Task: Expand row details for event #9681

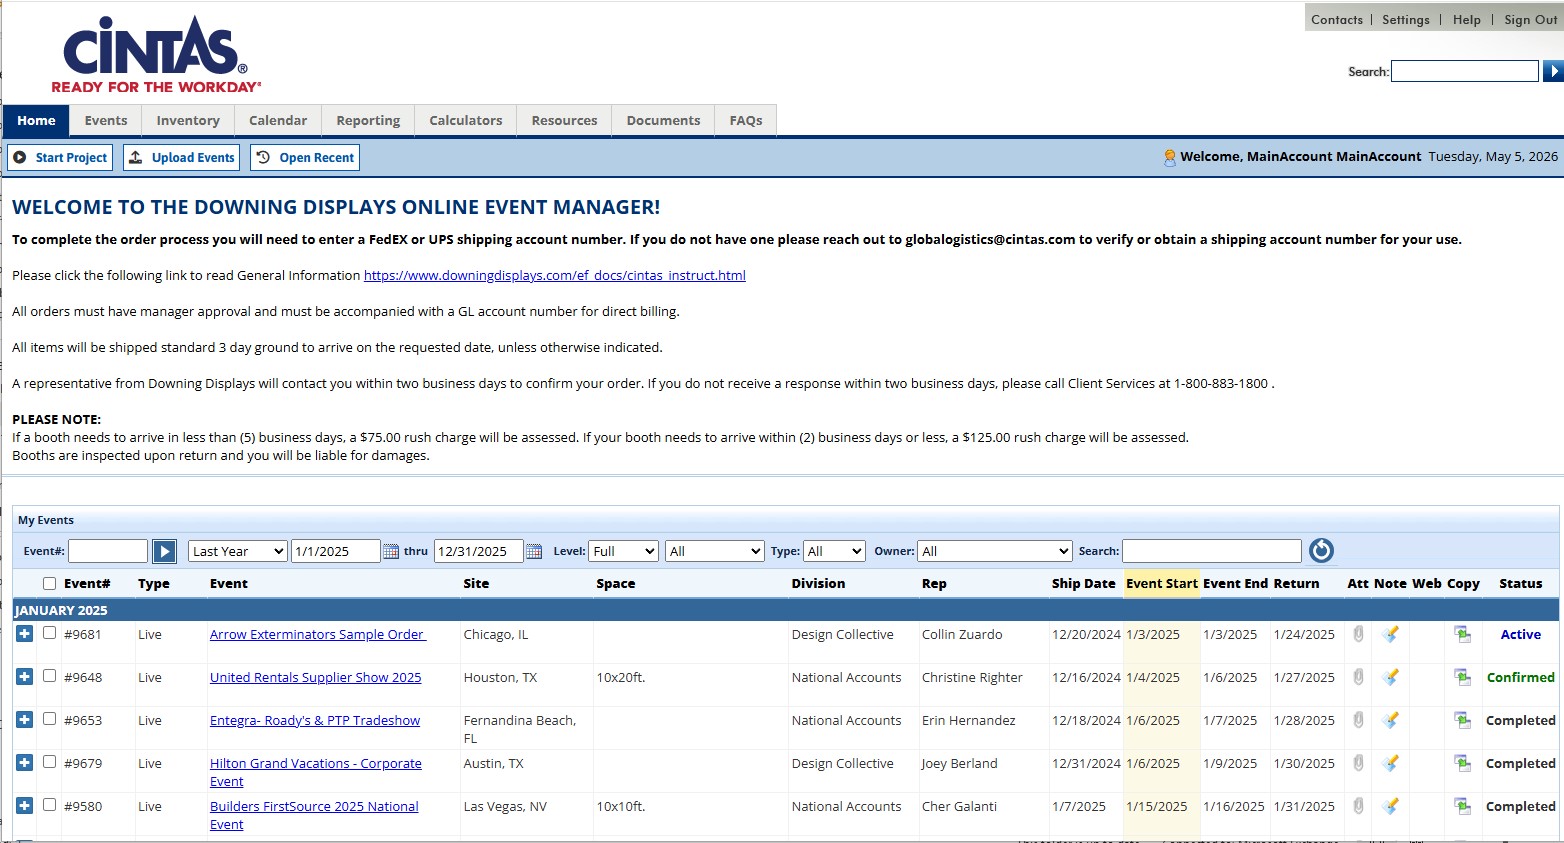Action: pos(25,633)
